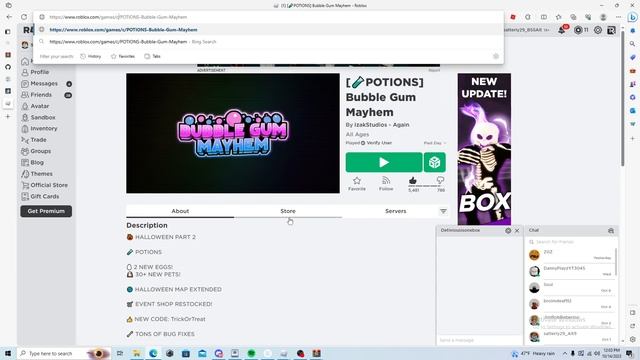Expand the Past Day dropdown
This screenshot has height=360, width=640.
[435, 143]
